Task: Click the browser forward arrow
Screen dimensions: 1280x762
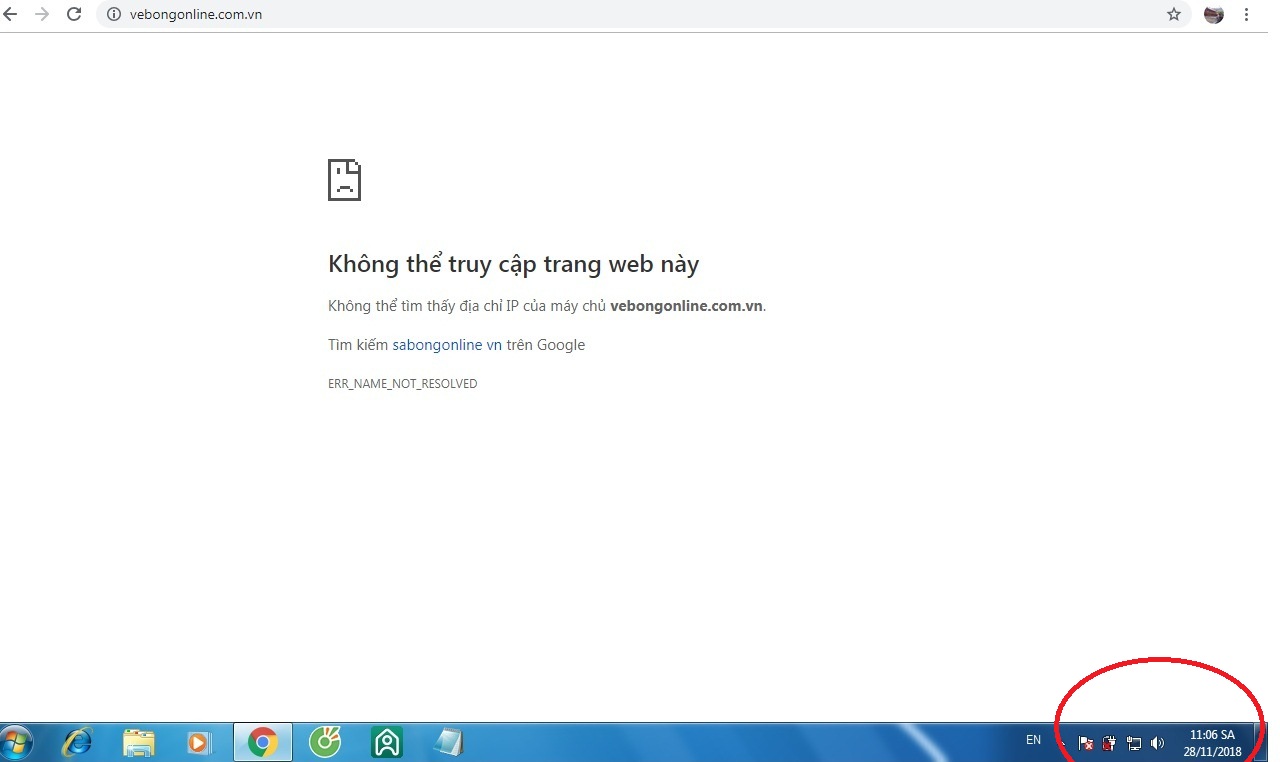Action: point(42,15)
